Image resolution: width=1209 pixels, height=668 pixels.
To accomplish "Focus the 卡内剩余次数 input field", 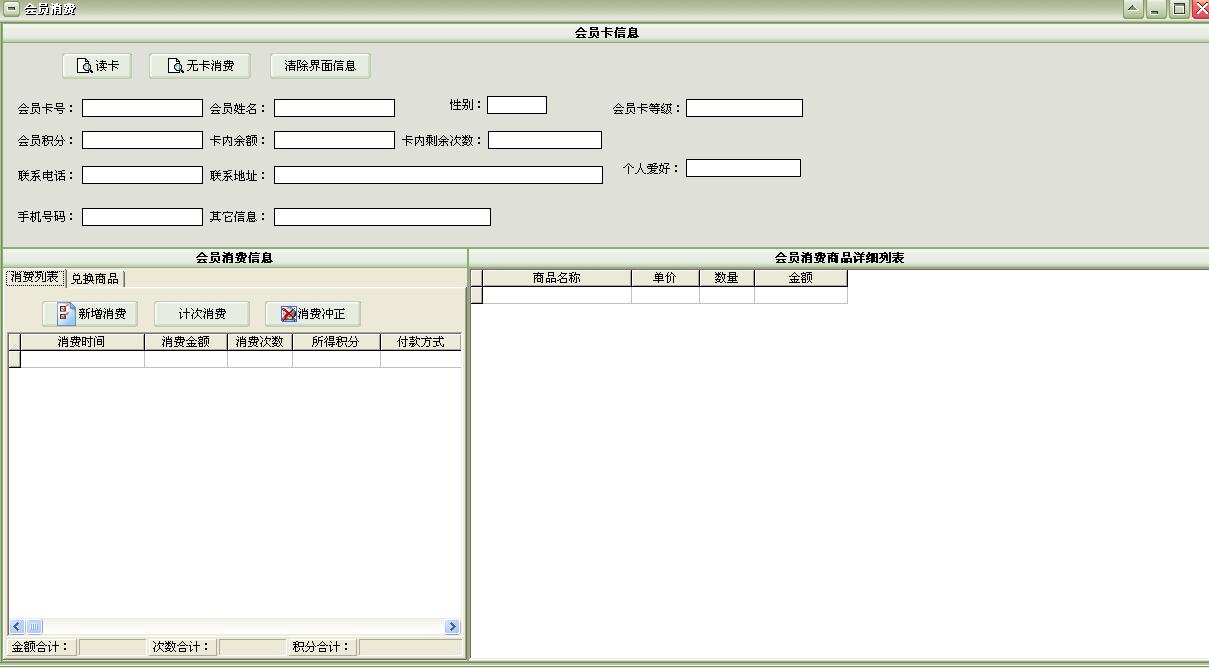I will click(545, 140).
